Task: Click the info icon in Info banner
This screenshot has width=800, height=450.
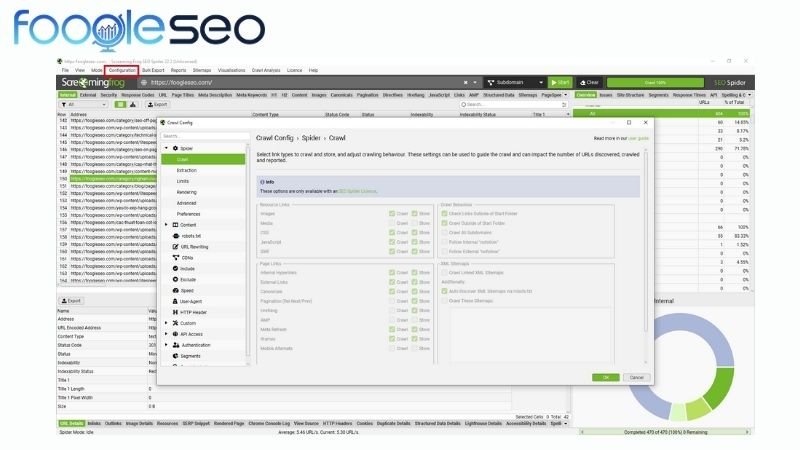Action: (x=262, y=182)
